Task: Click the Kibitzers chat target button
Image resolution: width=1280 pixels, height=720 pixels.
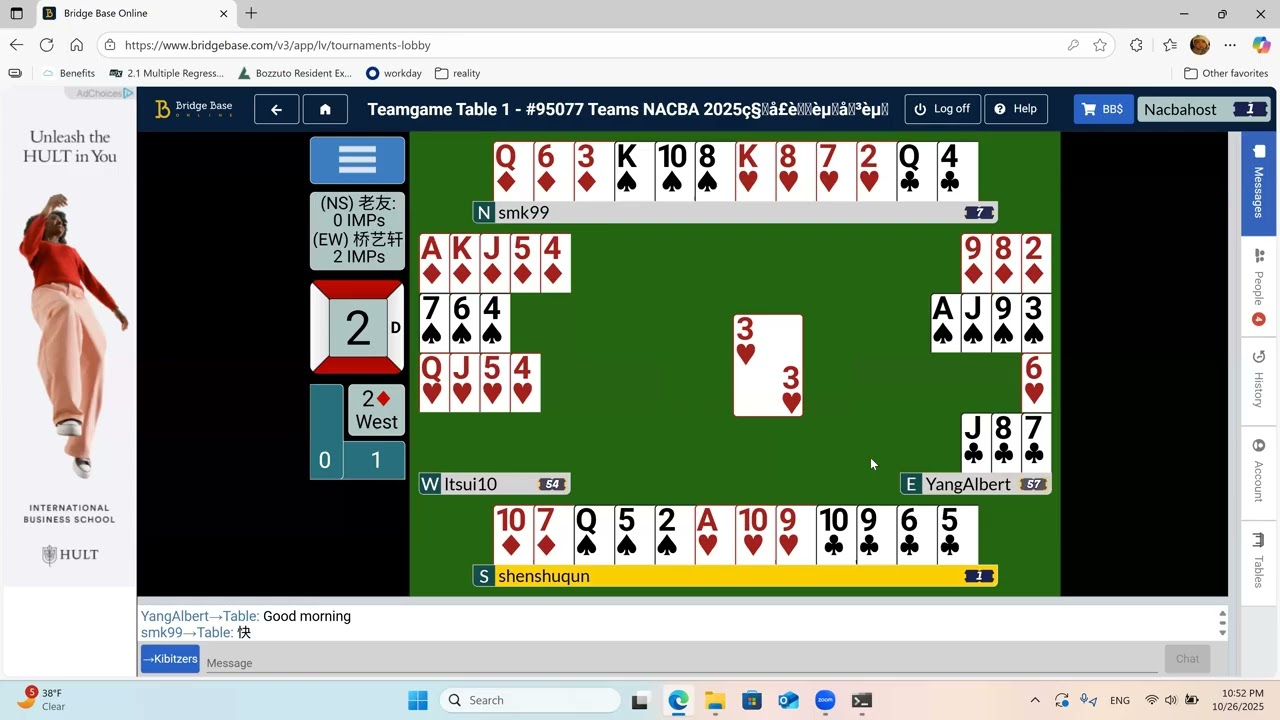Action: (170, 659)
